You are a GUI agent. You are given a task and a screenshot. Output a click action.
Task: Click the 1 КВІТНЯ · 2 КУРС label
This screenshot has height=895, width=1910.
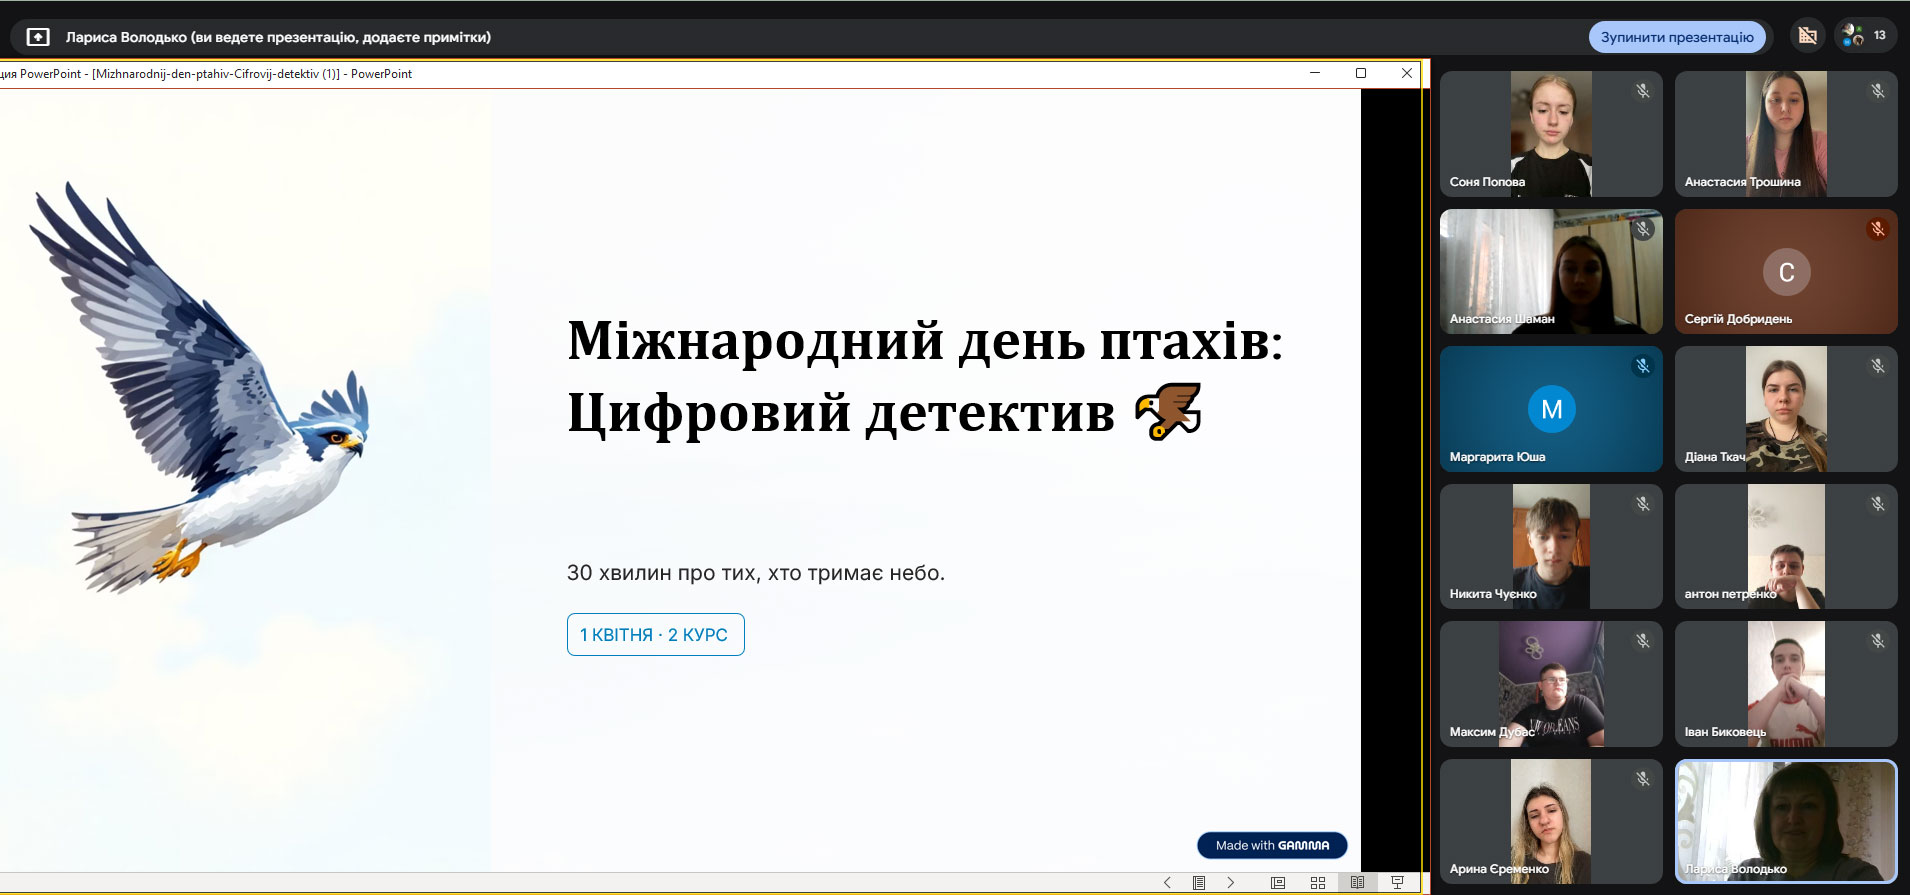tap(655, 635)
